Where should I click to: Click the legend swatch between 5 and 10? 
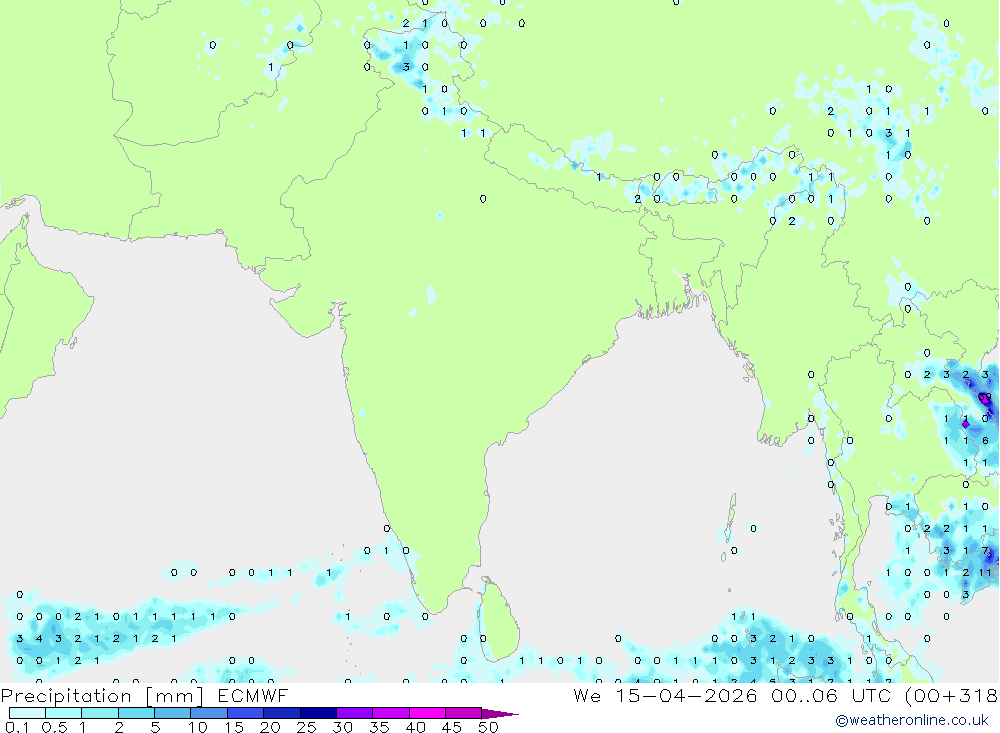tap(172, 713)
